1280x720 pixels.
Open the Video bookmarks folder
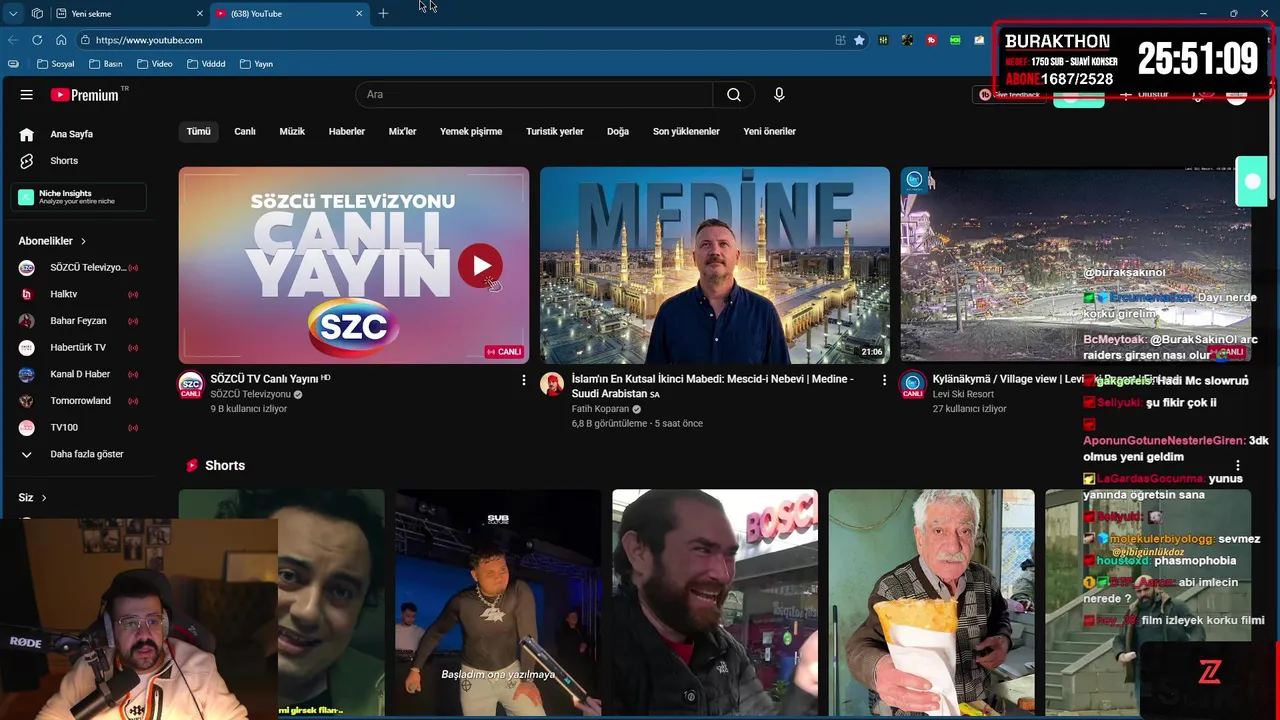[x=155, y=64]
